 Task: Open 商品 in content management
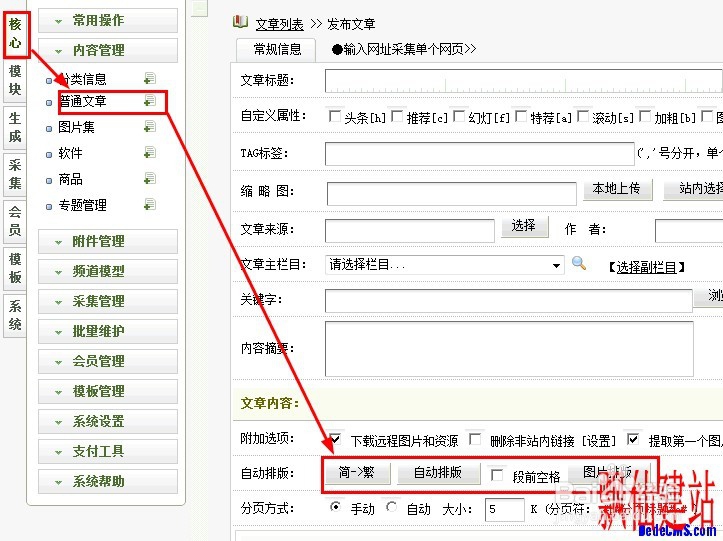[x=71, y=179]
